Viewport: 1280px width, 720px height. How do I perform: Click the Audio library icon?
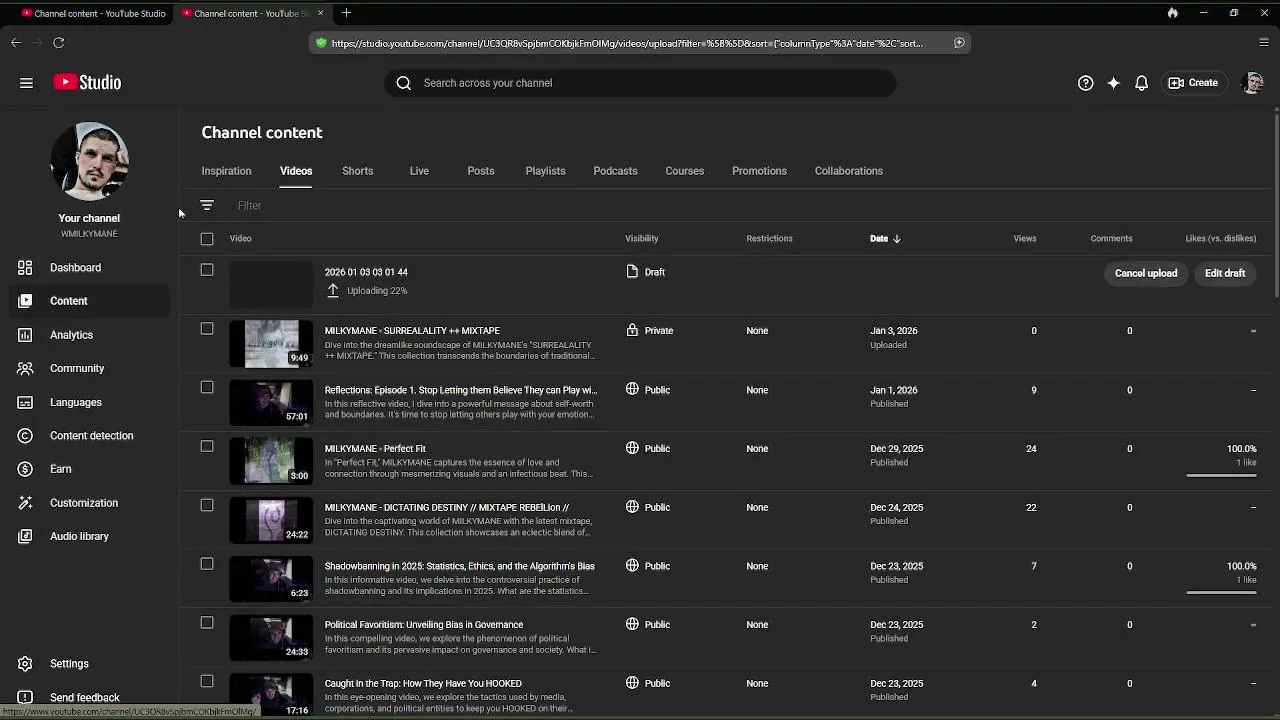(25, 536)
